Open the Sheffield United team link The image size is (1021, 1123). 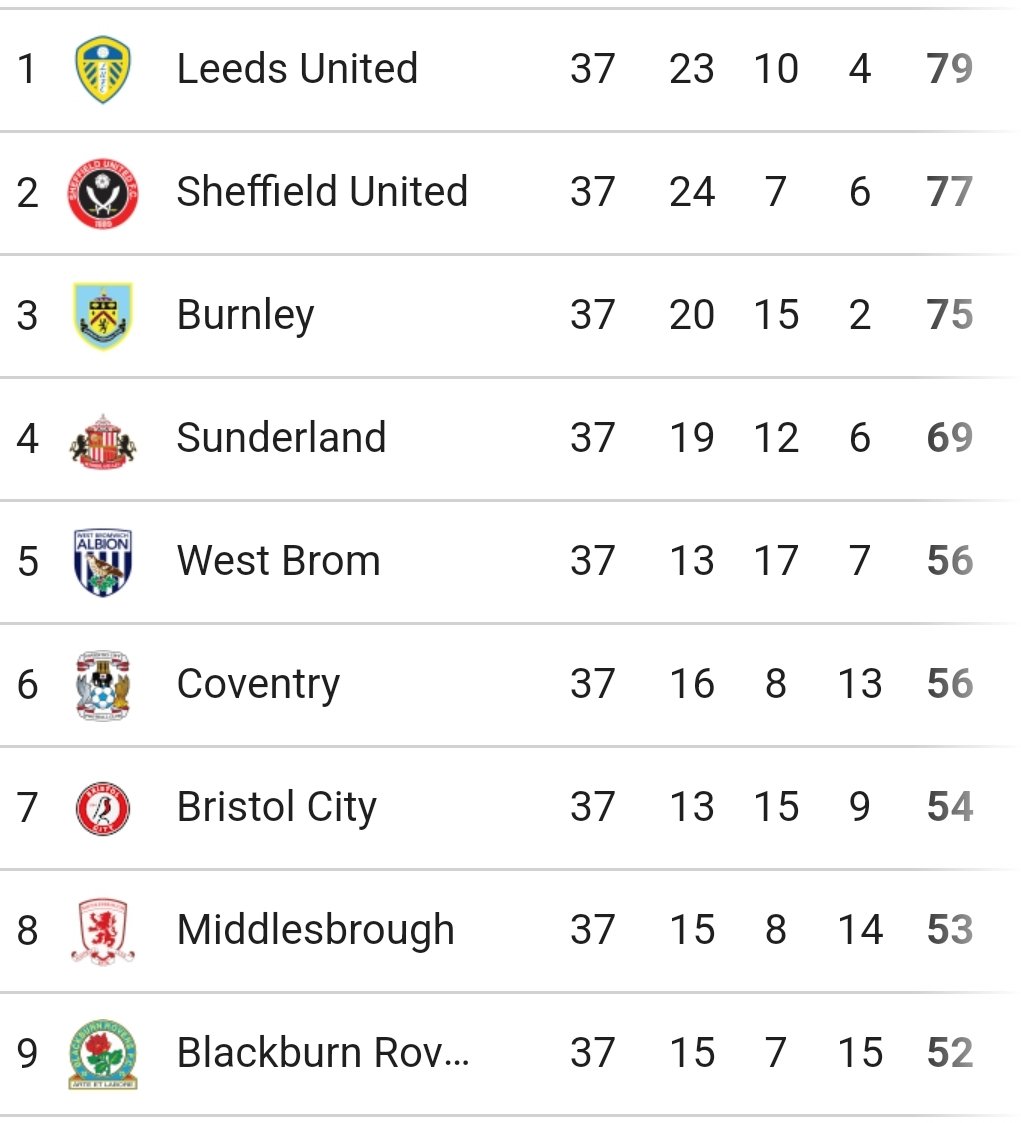point(322,192)
